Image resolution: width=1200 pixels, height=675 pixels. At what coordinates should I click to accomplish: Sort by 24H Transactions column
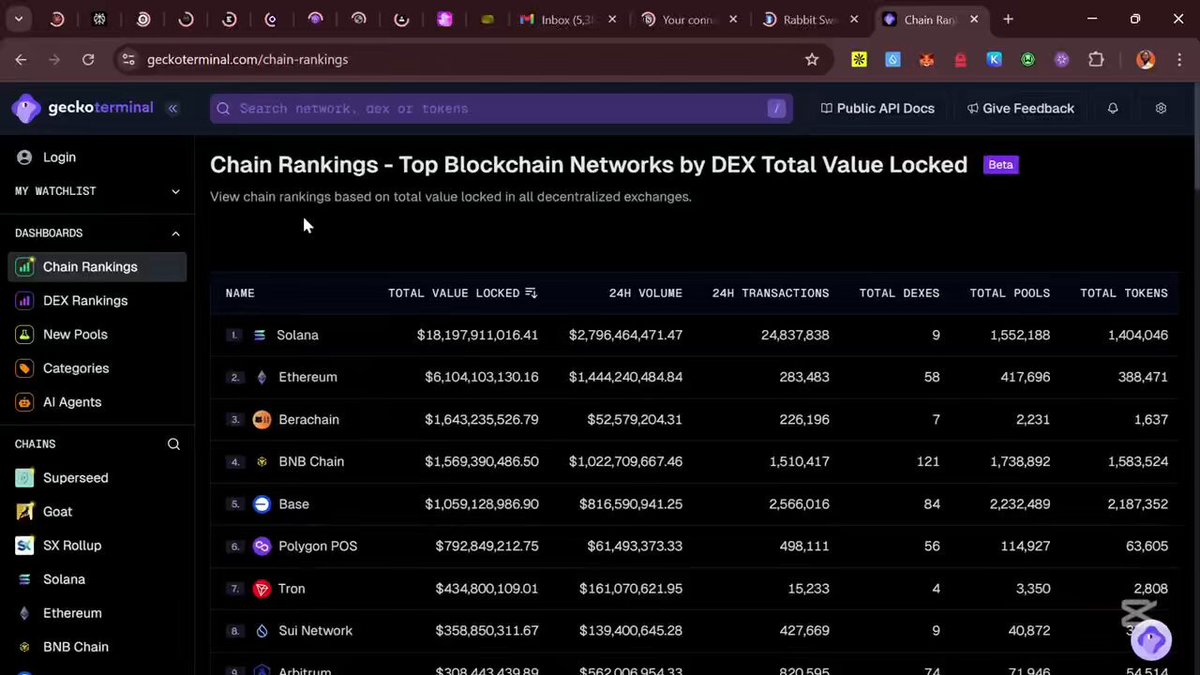(770, 293)
